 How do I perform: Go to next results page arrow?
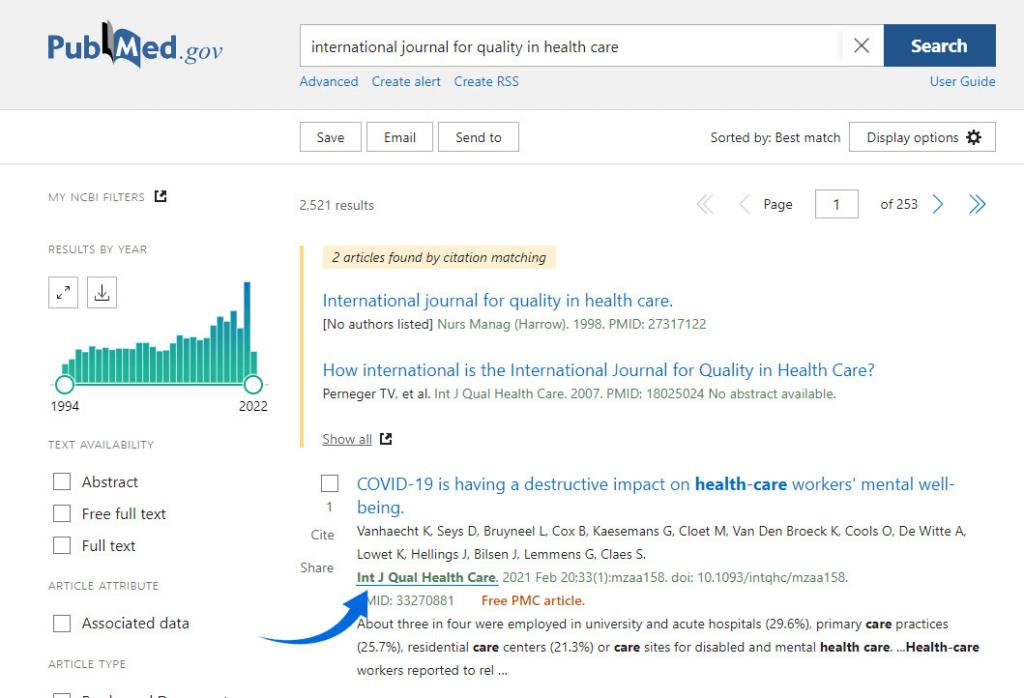[x=937, y=204]
